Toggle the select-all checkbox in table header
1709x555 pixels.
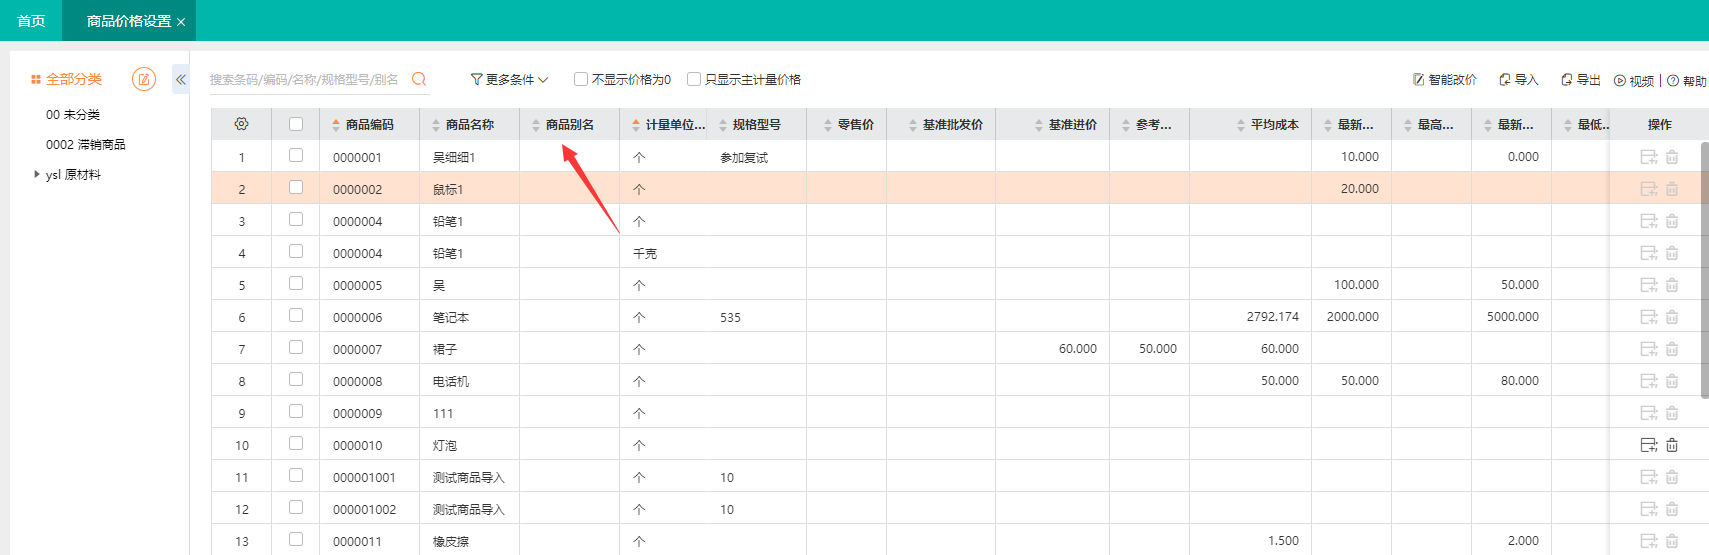coord(296,124)
